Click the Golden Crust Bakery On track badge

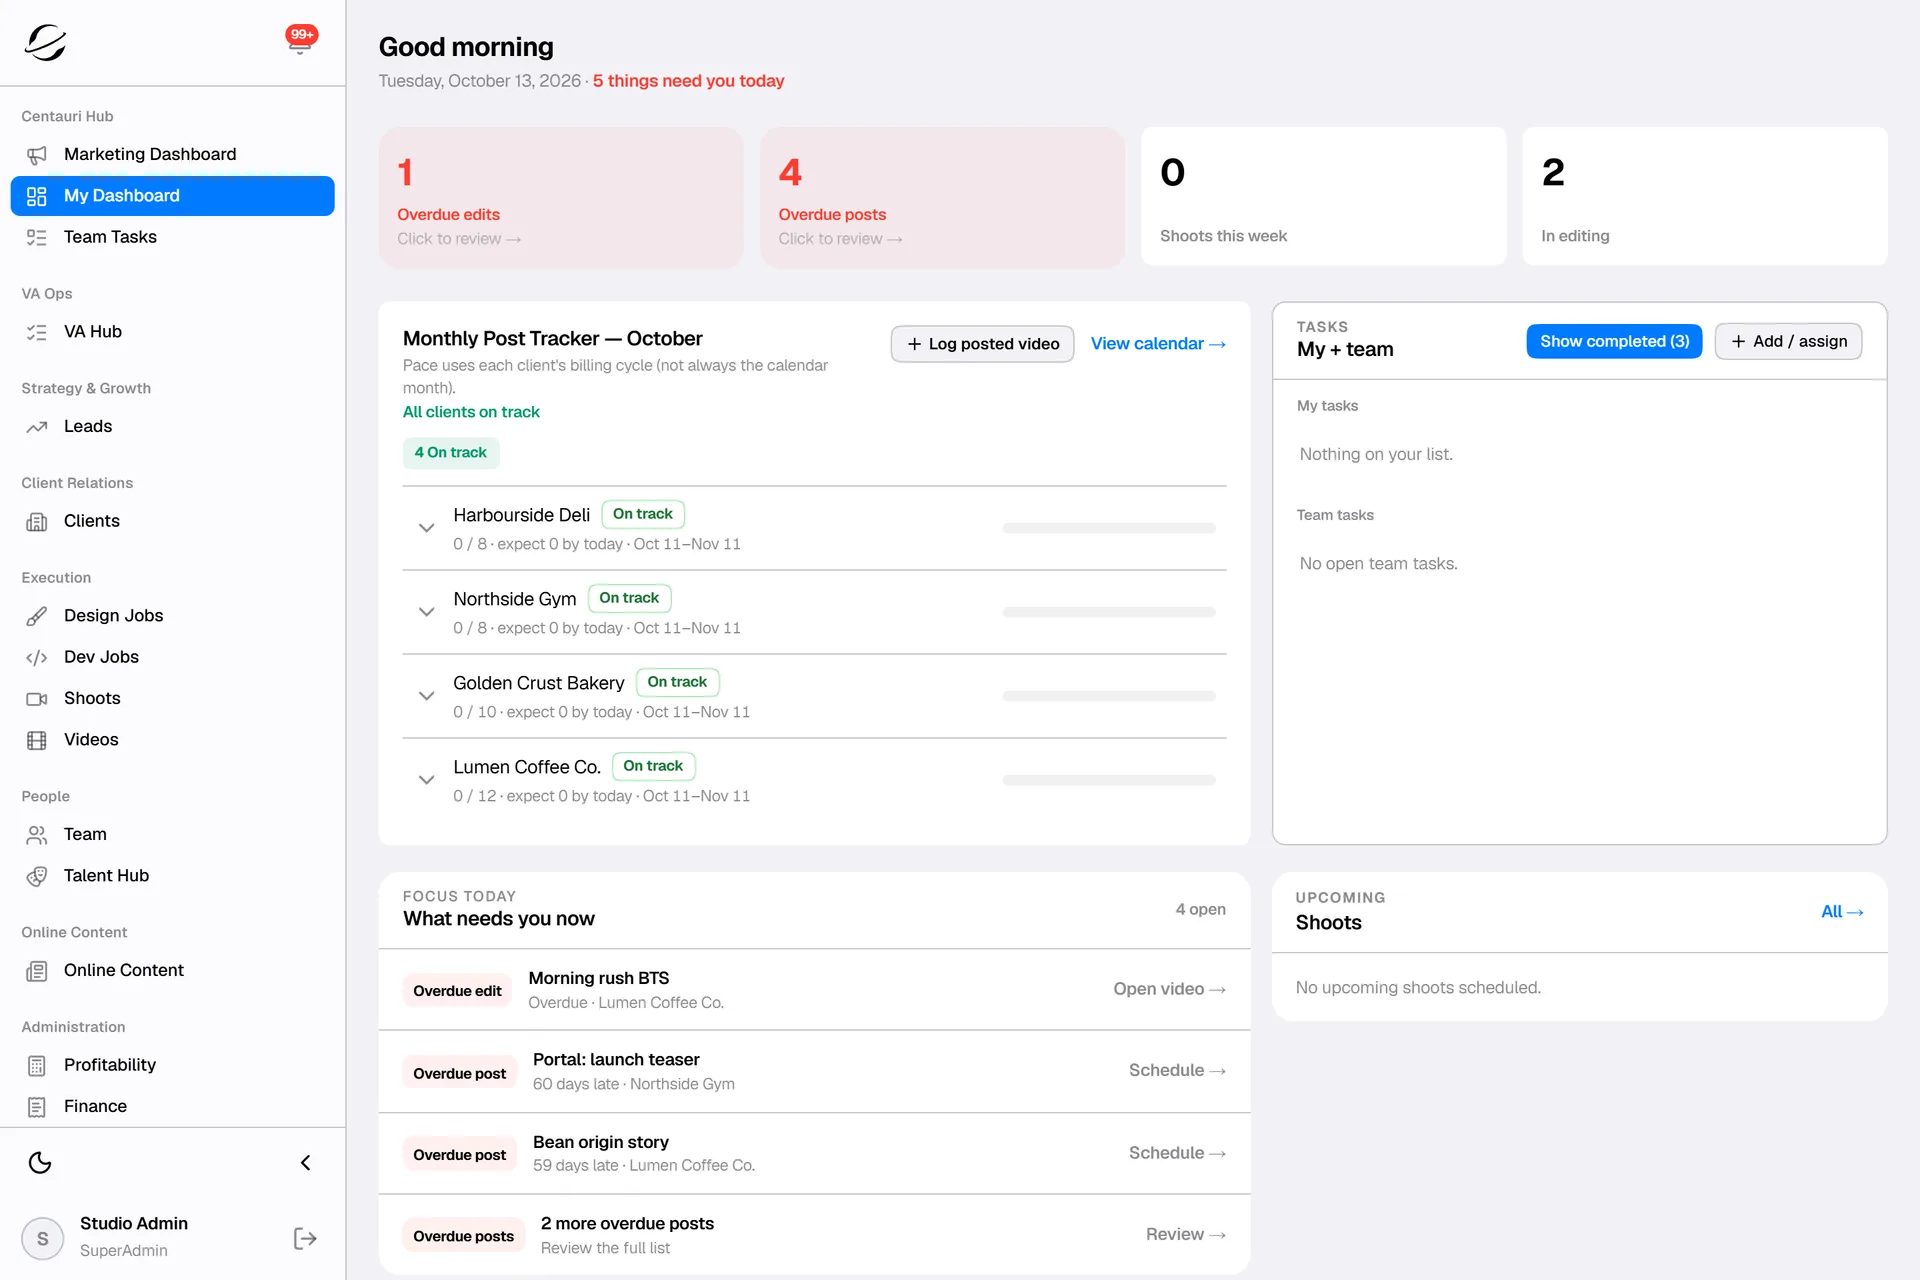(x=677, y=682)
